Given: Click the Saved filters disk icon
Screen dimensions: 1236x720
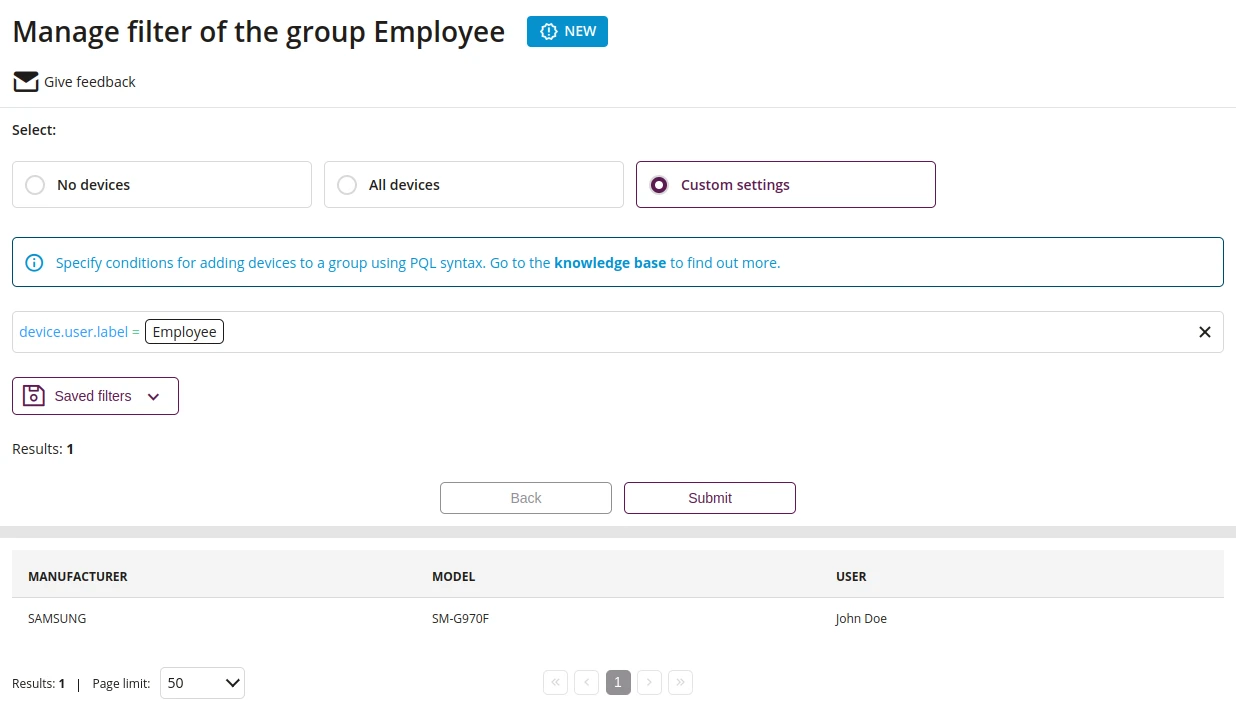Looking at the screenshot, I should point(34,396).
